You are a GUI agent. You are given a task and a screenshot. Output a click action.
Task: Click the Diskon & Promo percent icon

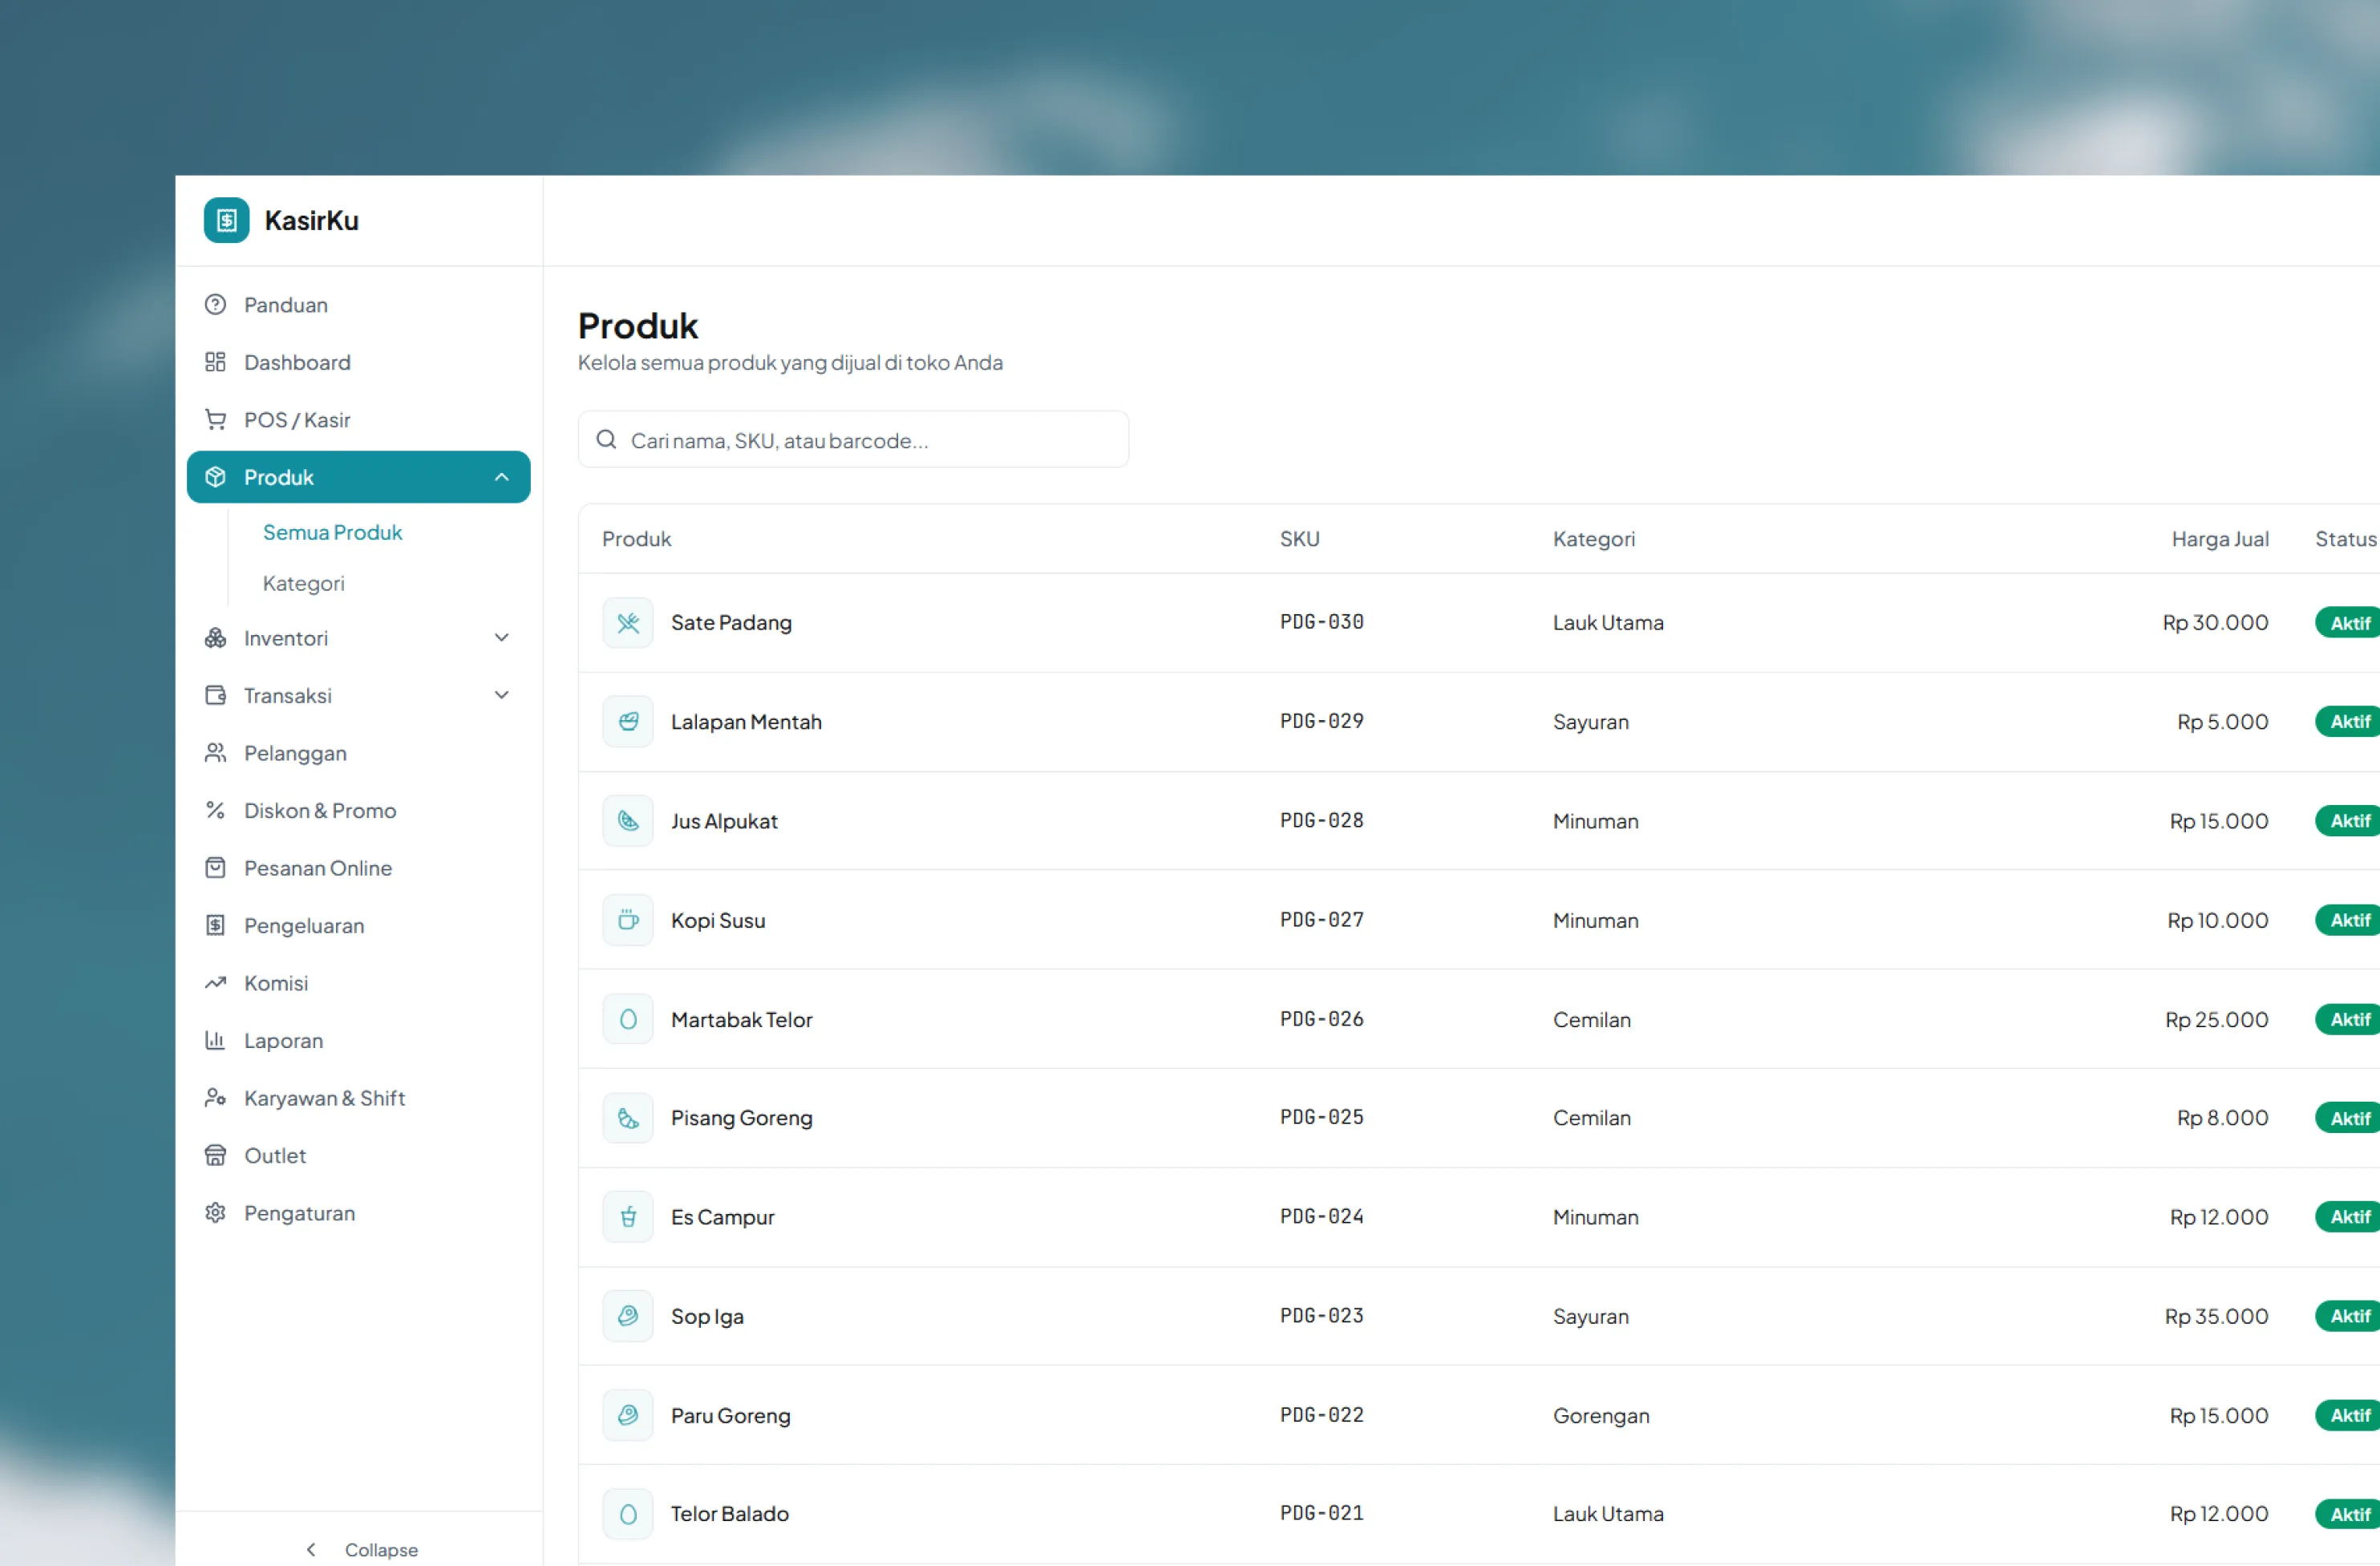click(x=215, y=810)
